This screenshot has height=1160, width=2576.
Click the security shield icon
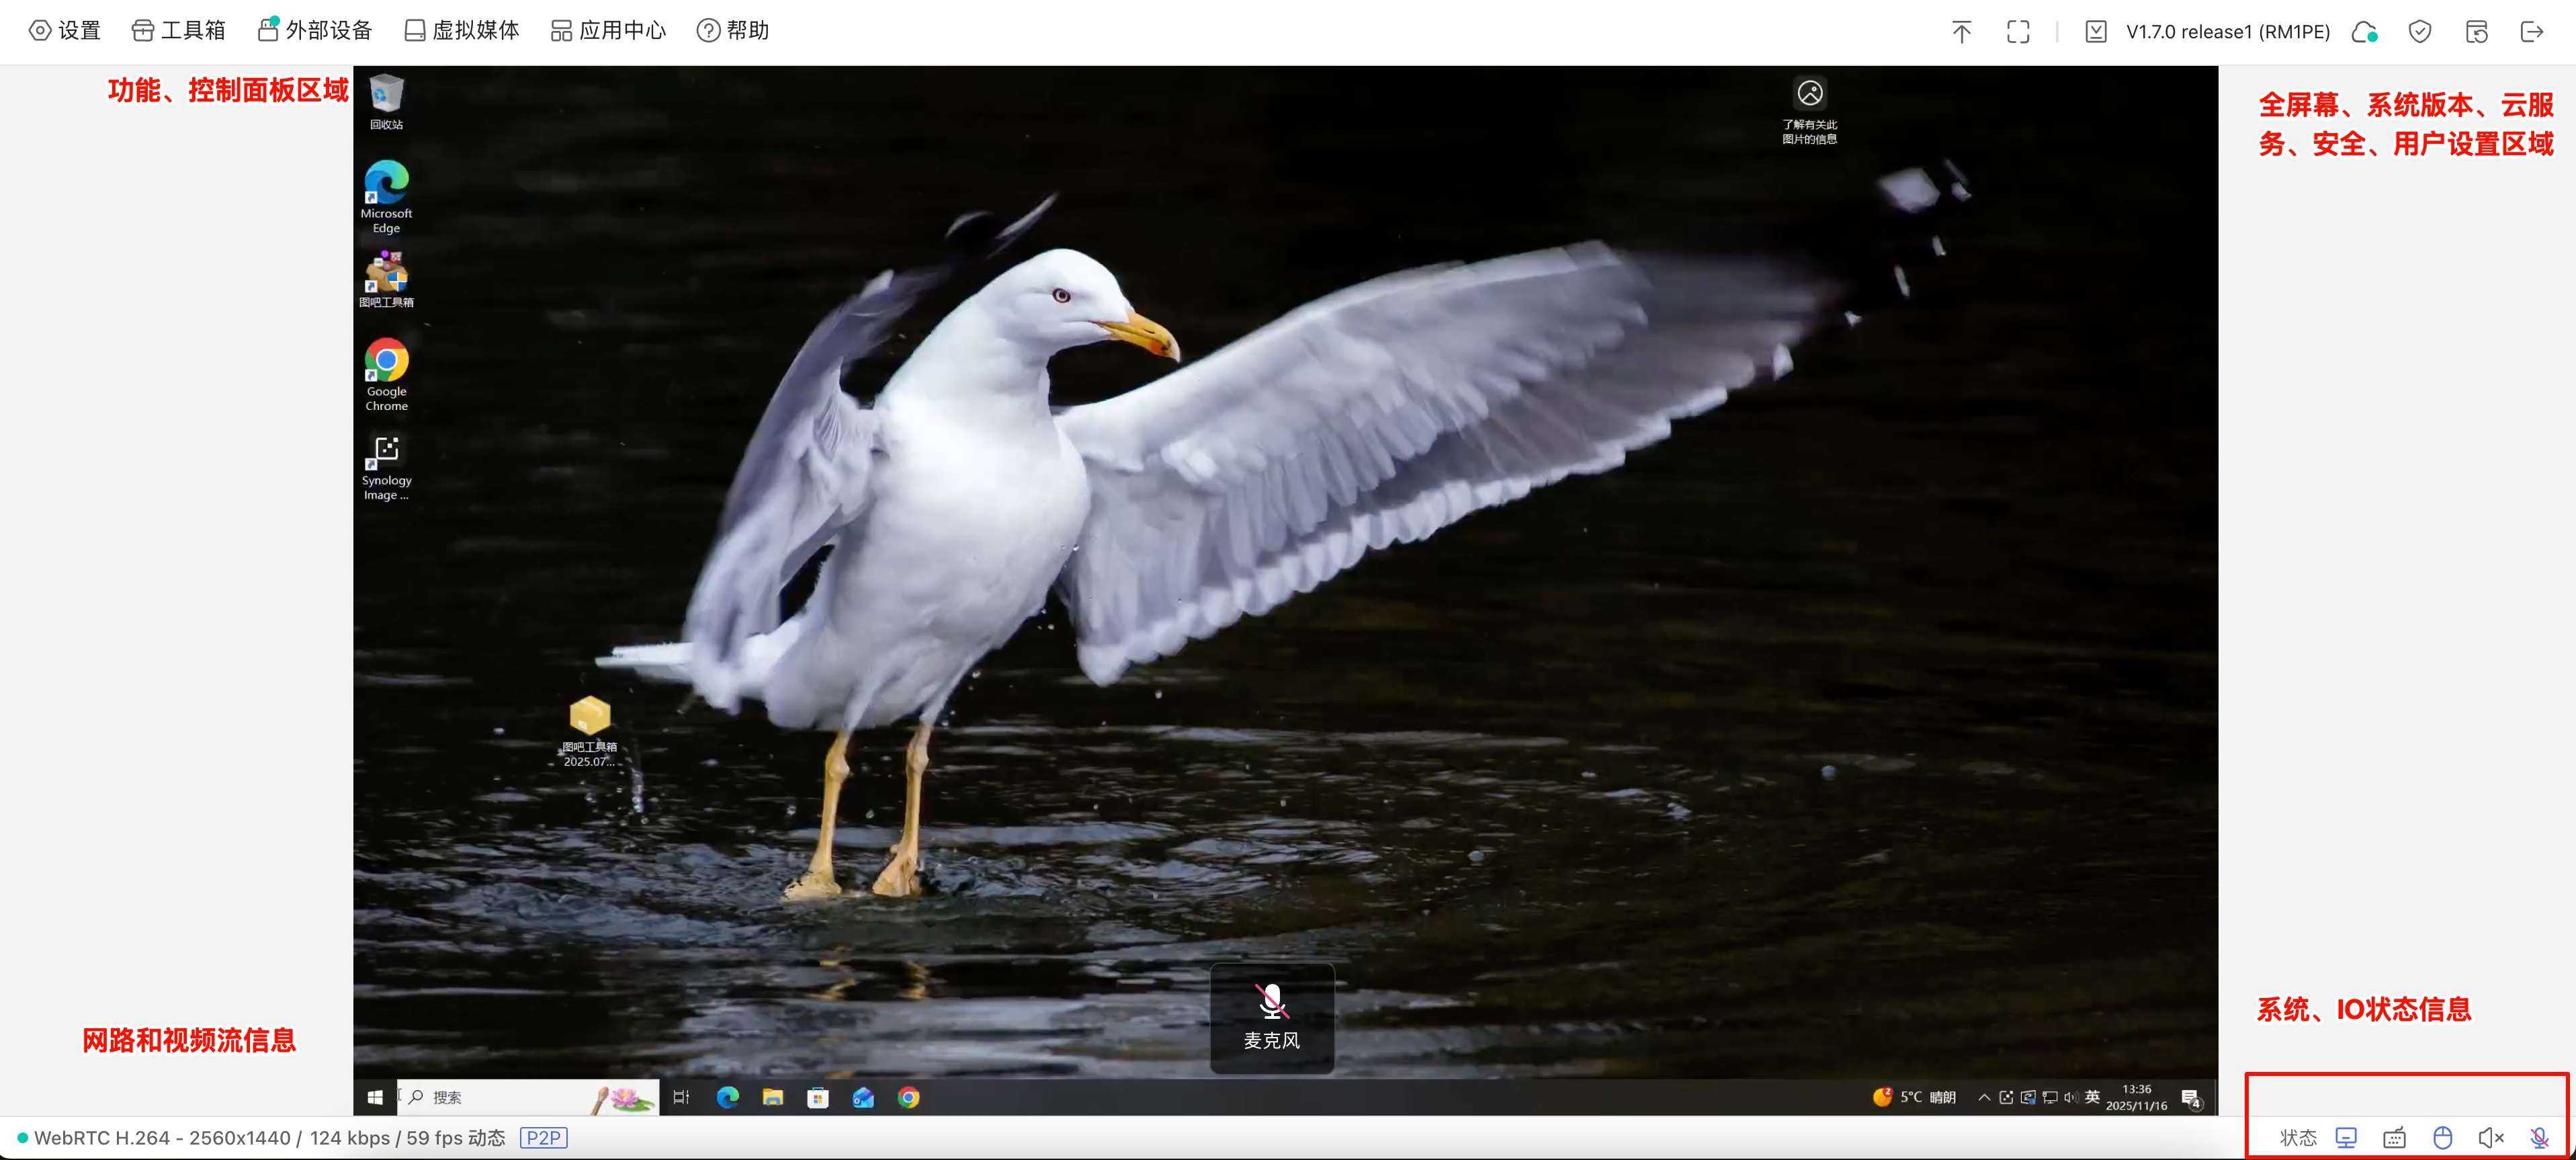click(x=2419, y=32)
